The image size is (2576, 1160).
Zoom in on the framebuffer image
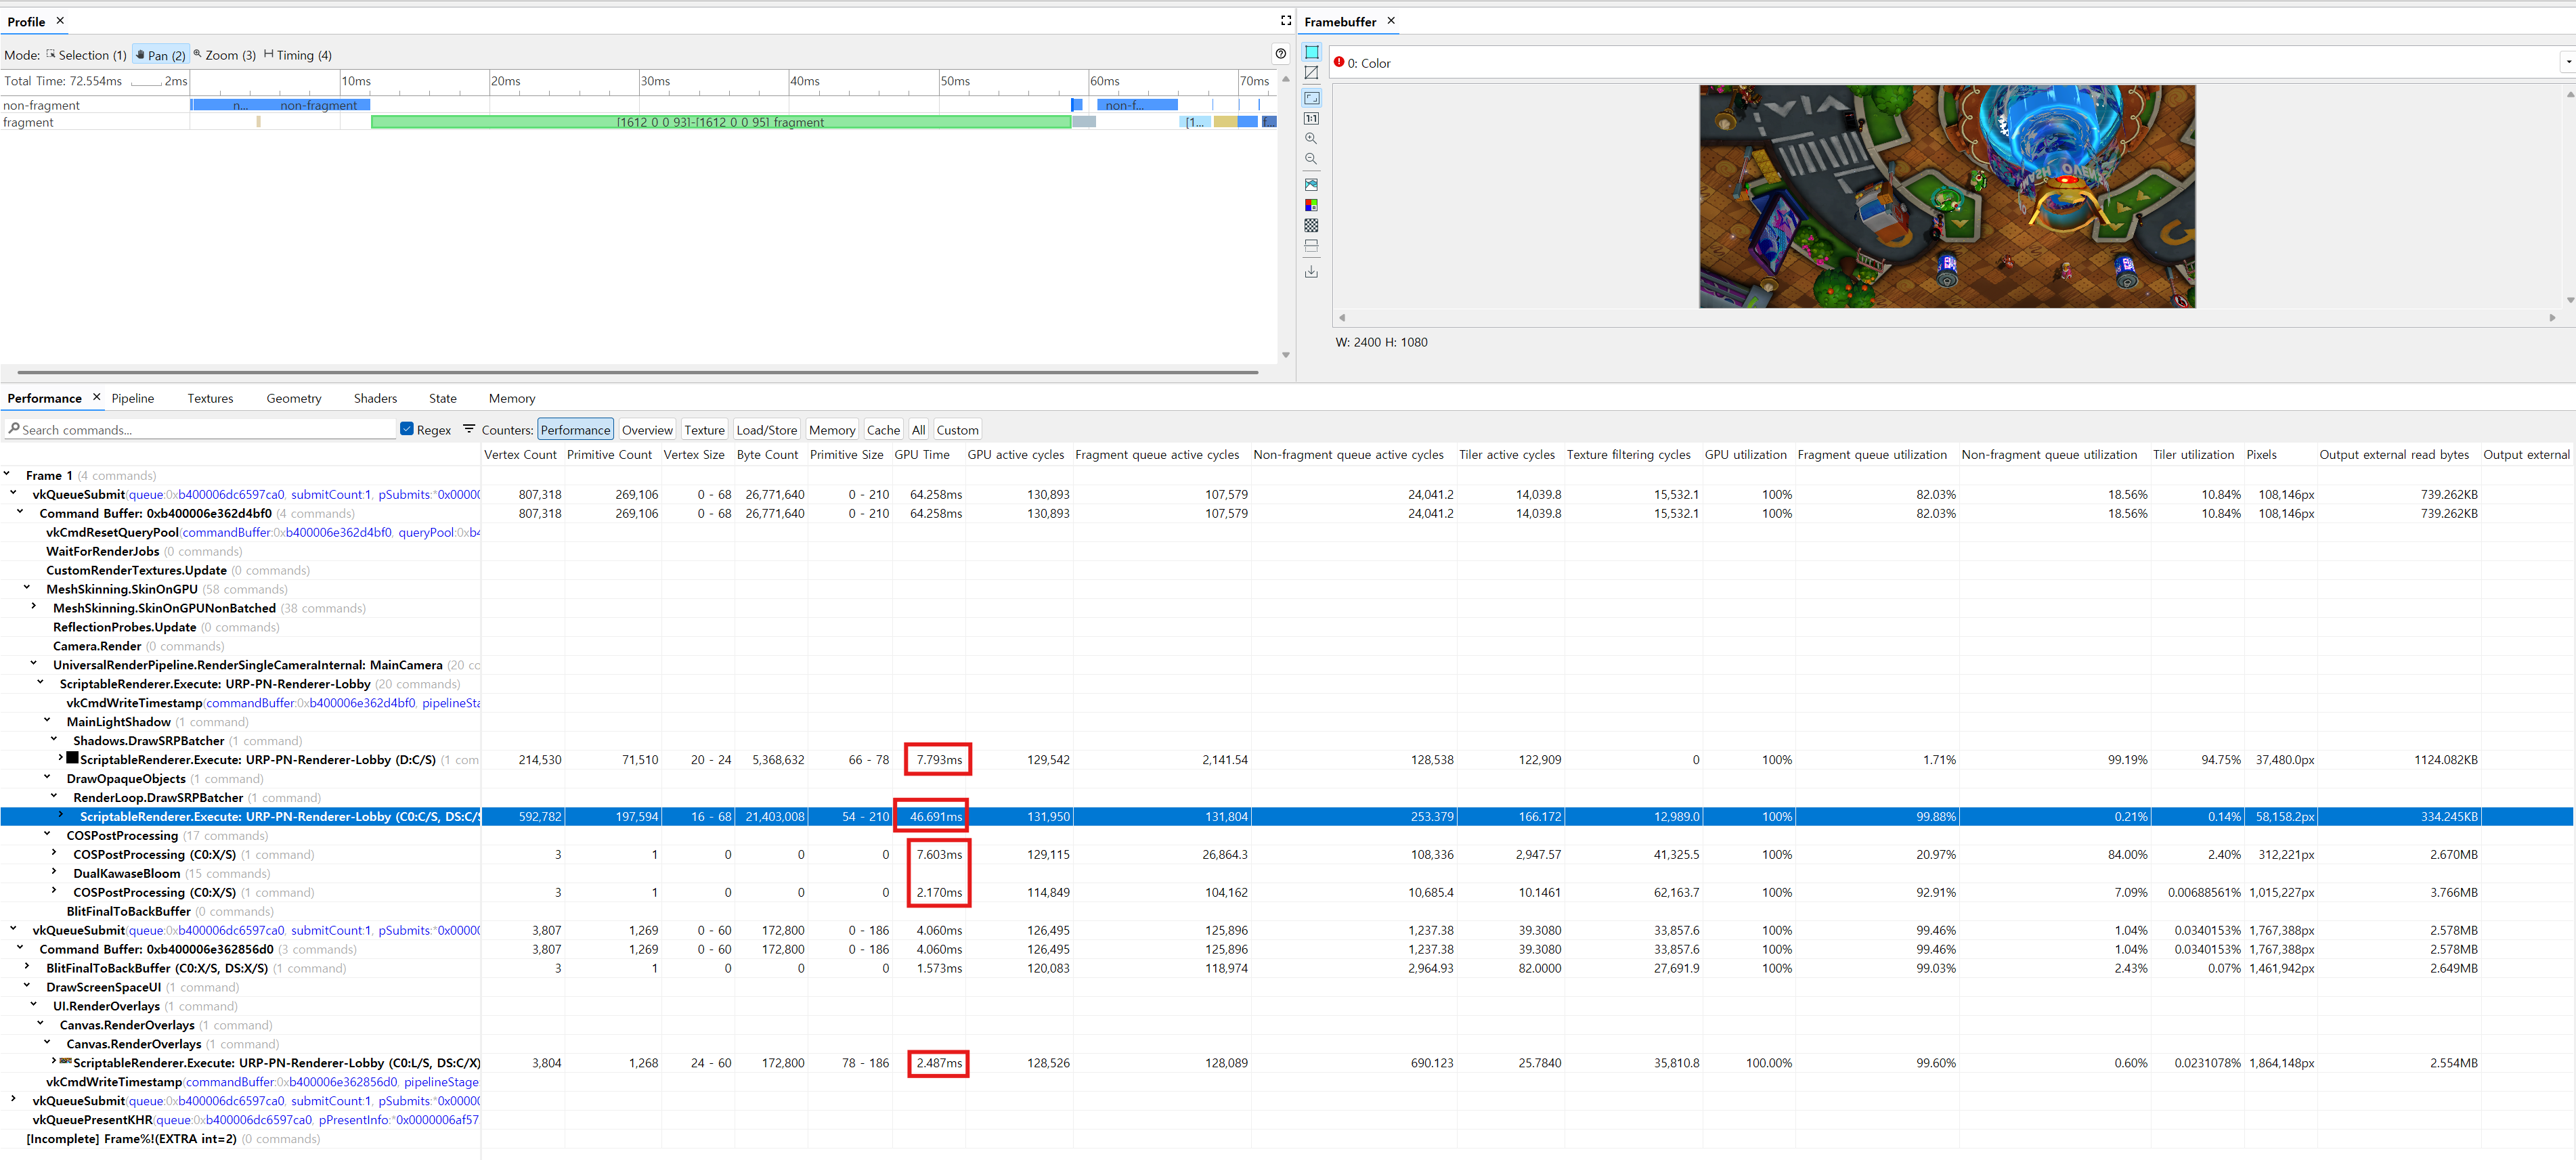1311,139
